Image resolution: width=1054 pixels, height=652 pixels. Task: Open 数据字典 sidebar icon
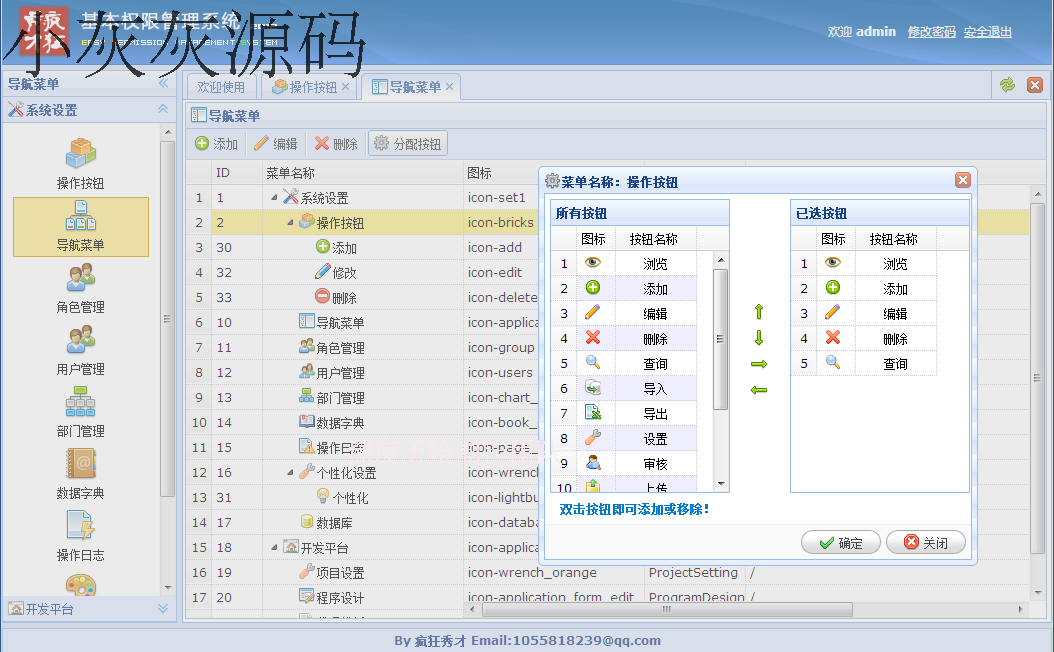(80, 474)
